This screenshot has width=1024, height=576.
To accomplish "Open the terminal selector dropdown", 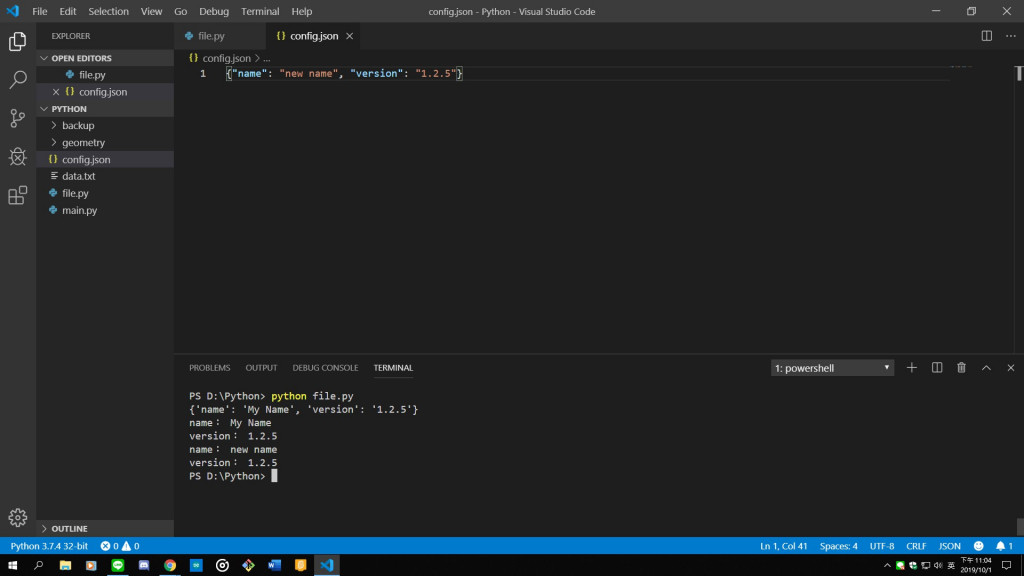I will [x=832, y=368].
